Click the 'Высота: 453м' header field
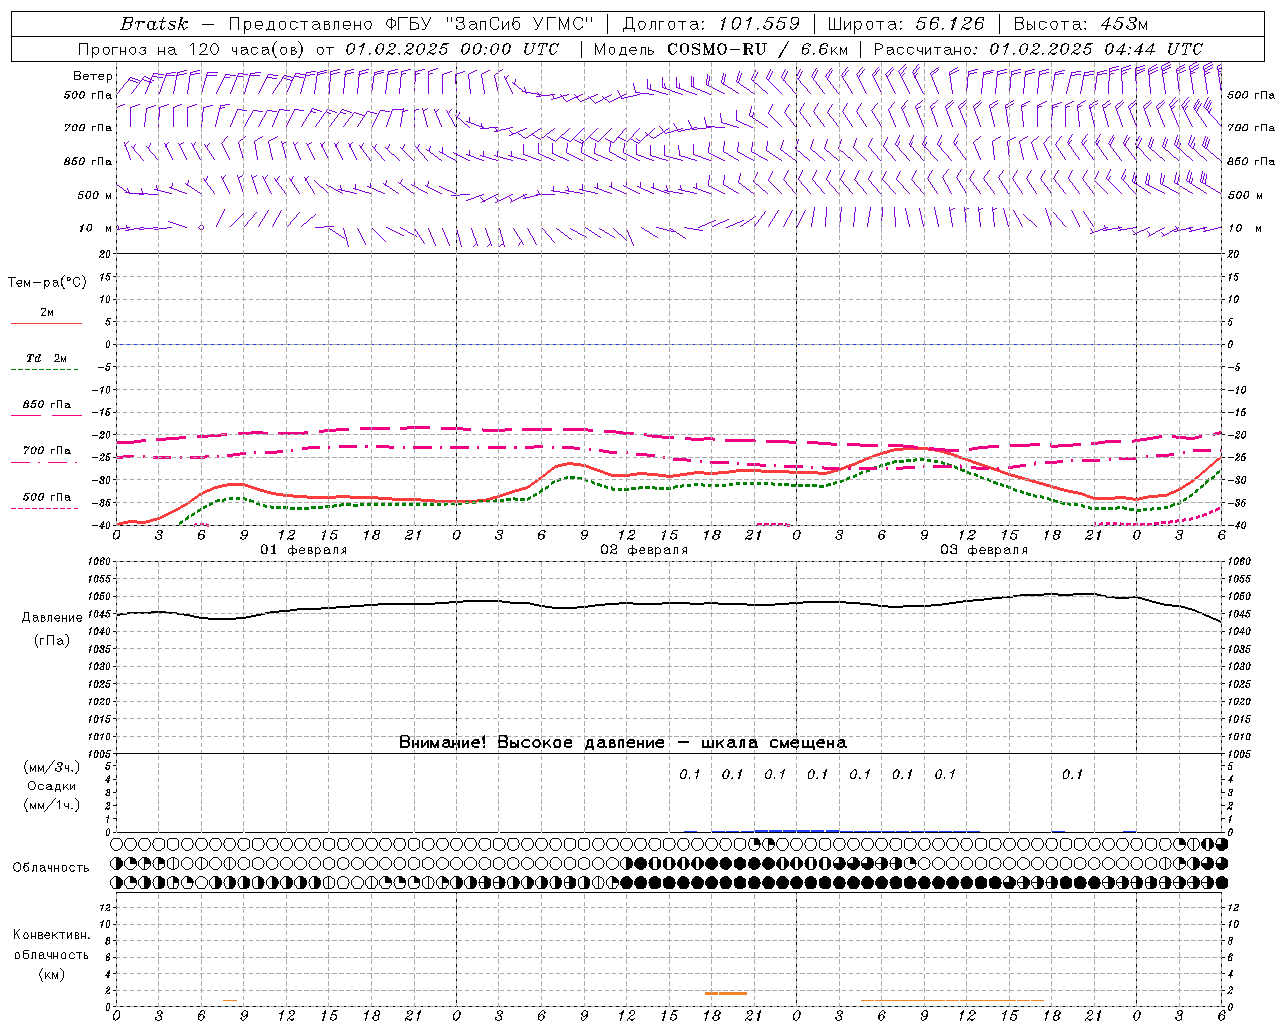 point(1081,24)
